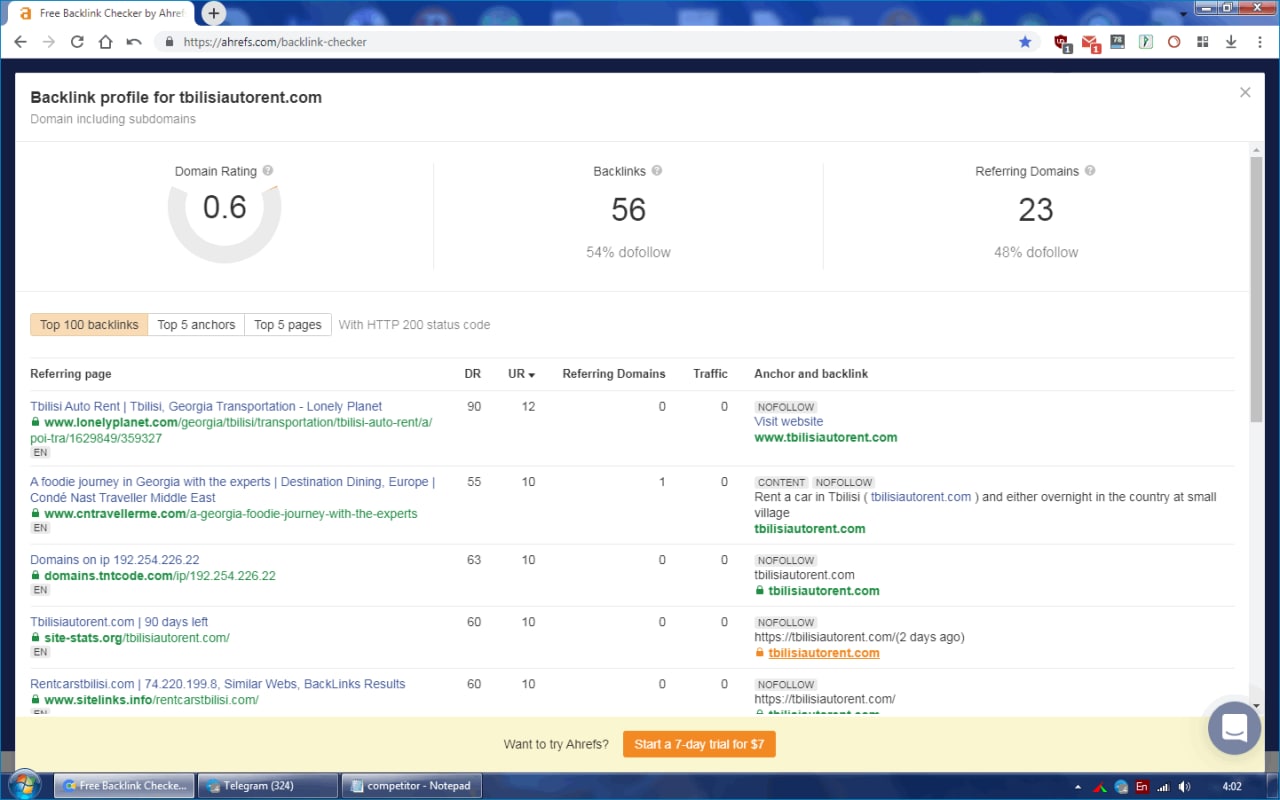Click the Traffic column header
This screenshot has height=800, width=1280.
710,374
